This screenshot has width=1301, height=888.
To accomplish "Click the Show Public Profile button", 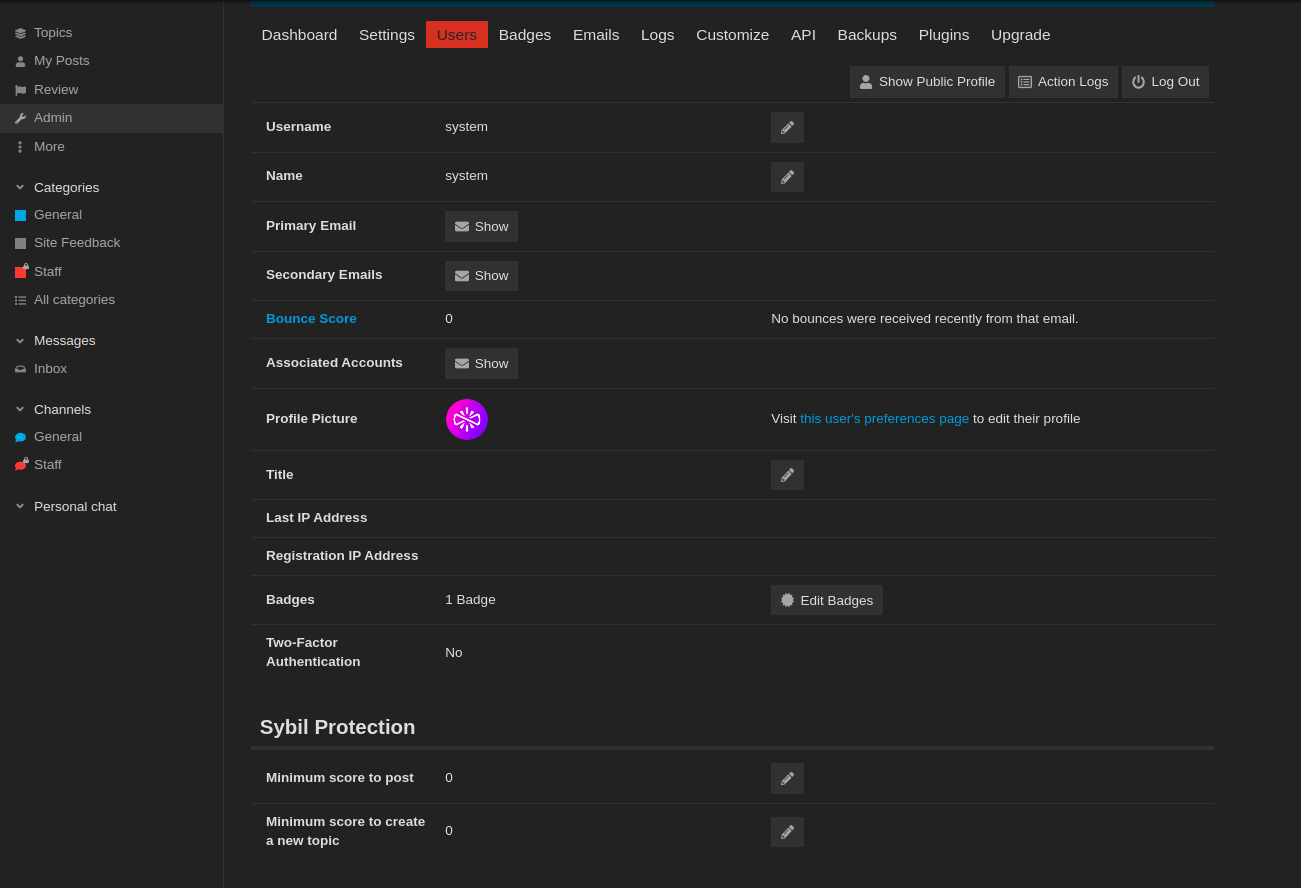I will click(927, 82).
